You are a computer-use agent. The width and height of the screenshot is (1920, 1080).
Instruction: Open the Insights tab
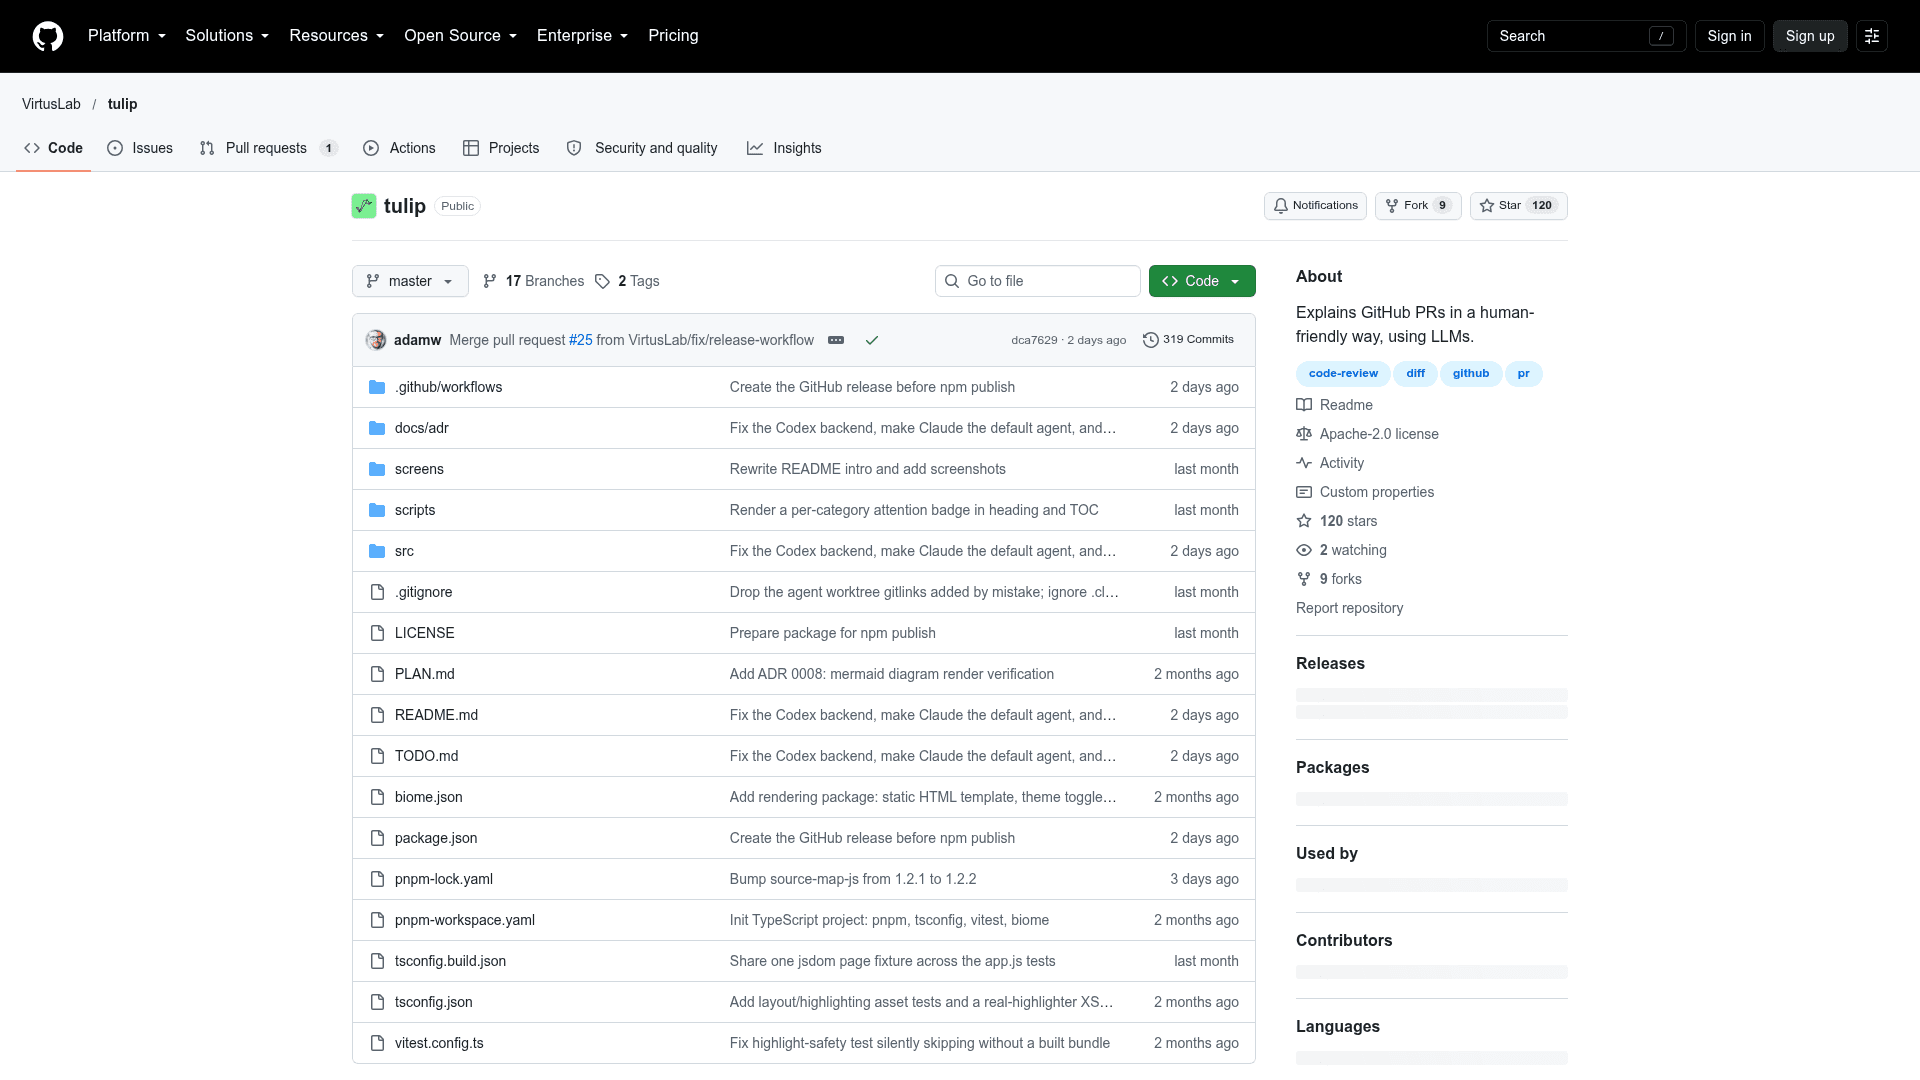[784, 148]
